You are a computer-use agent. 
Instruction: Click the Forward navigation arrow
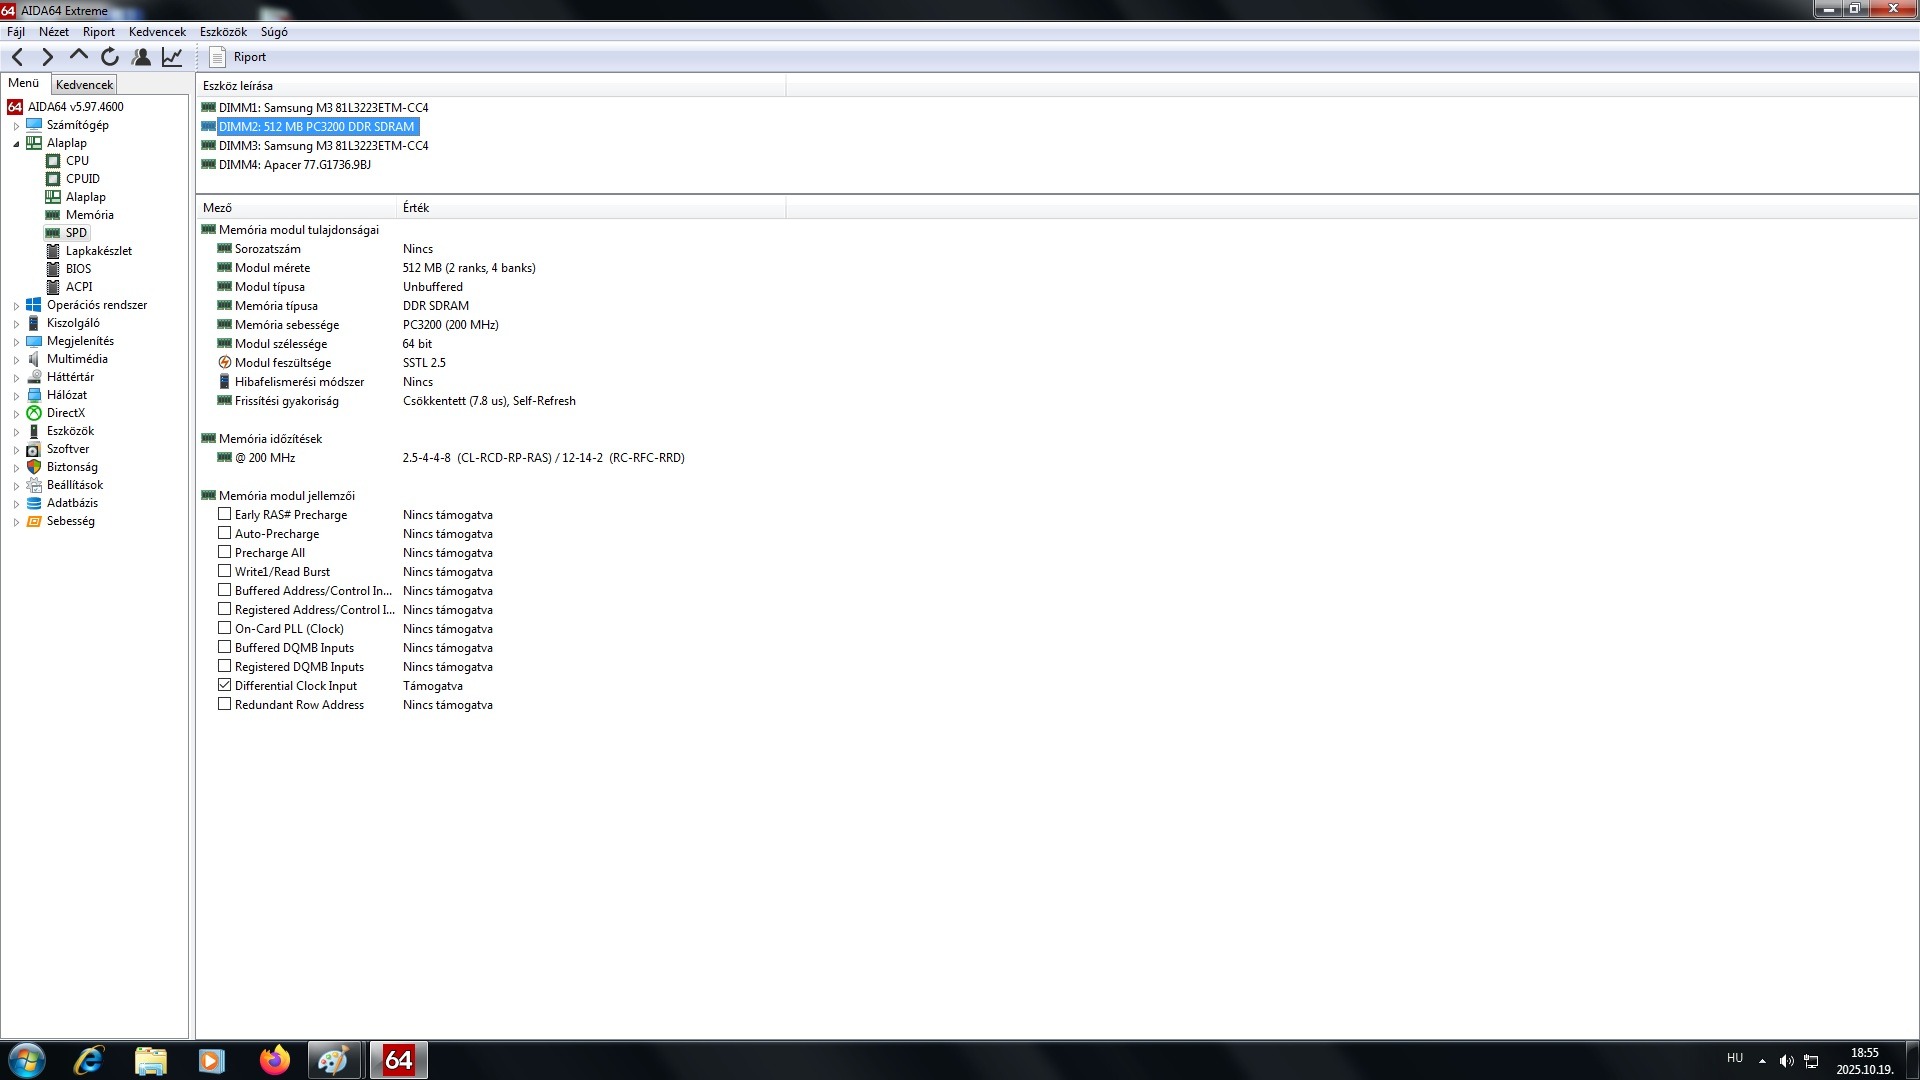tap(47, 57)
